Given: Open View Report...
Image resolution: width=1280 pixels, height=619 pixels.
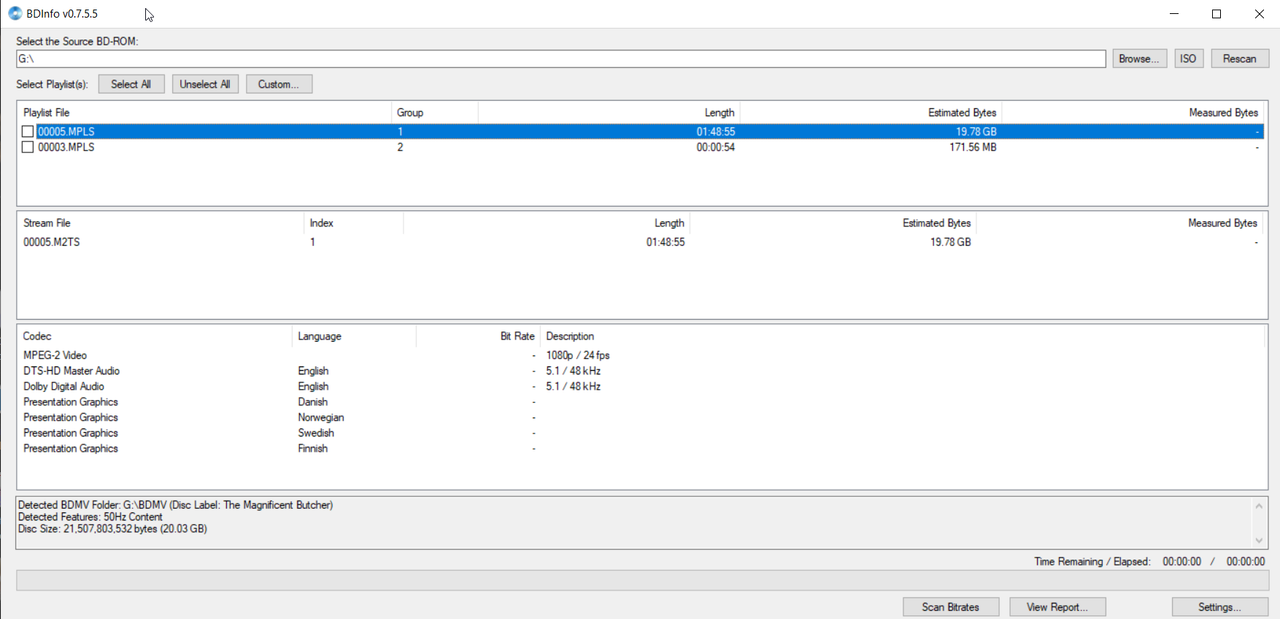Looking at the screenshot, I should 1057,607.
